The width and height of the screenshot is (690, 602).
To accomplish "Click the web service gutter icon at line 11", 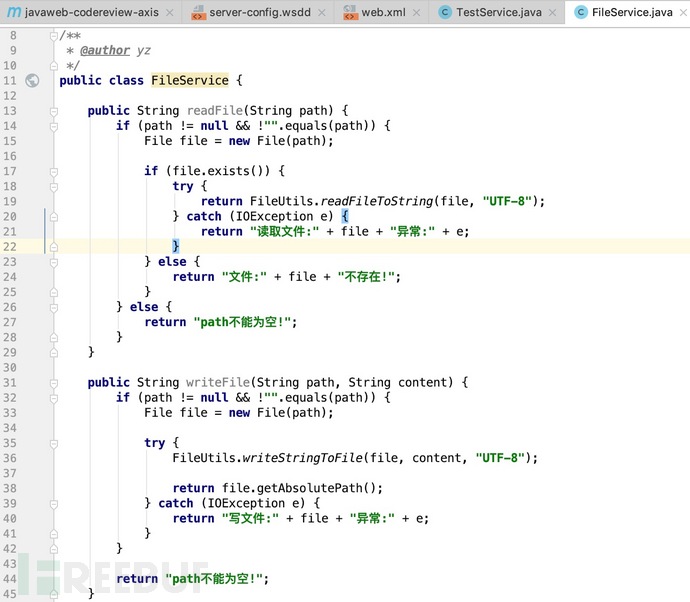I will 32,81.
